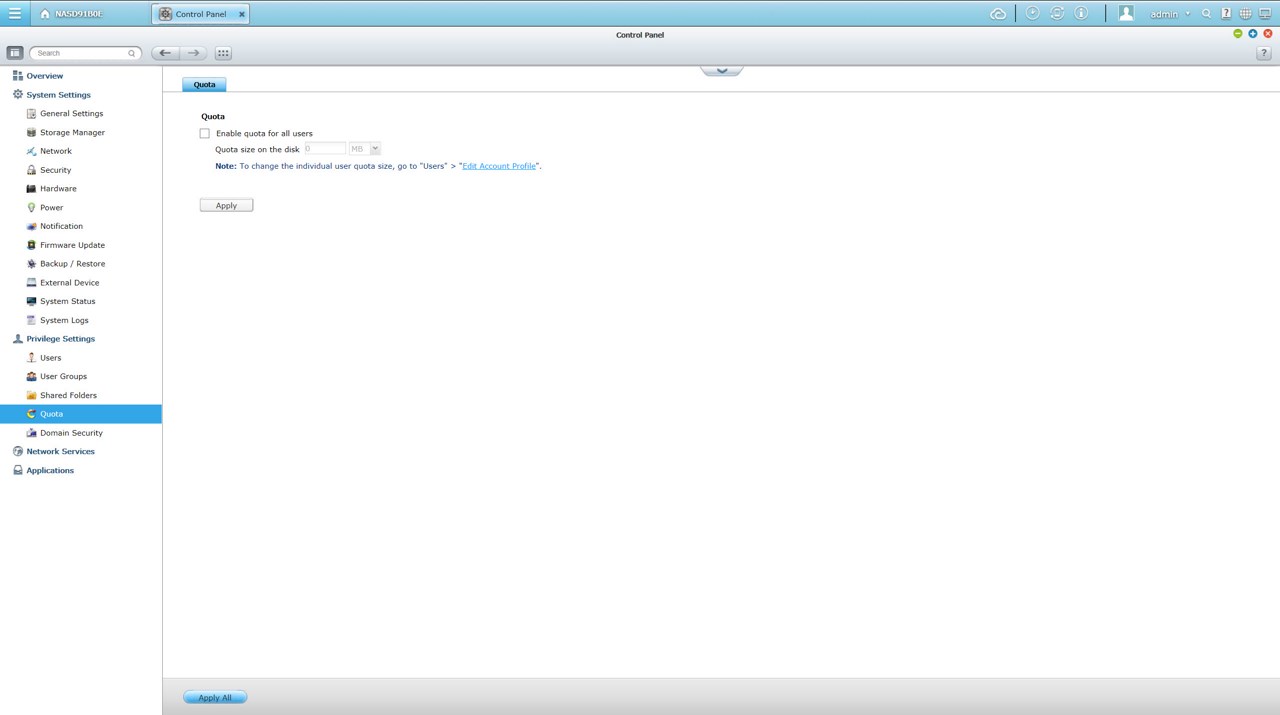Open Power settings in sidebar
The height and width of the screenshot is (715, 1280).
pos(51,207)
